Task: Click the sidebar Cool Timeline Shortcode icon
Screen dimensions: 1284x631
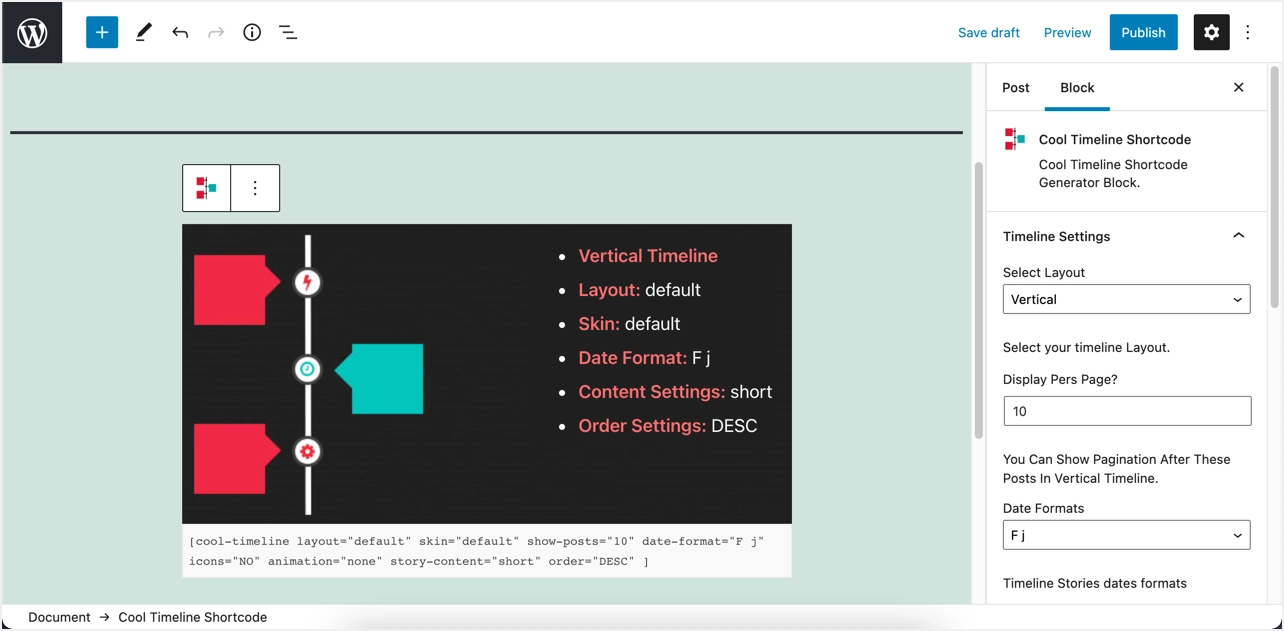Action: pyautogui.click(x=1015, y=139)
